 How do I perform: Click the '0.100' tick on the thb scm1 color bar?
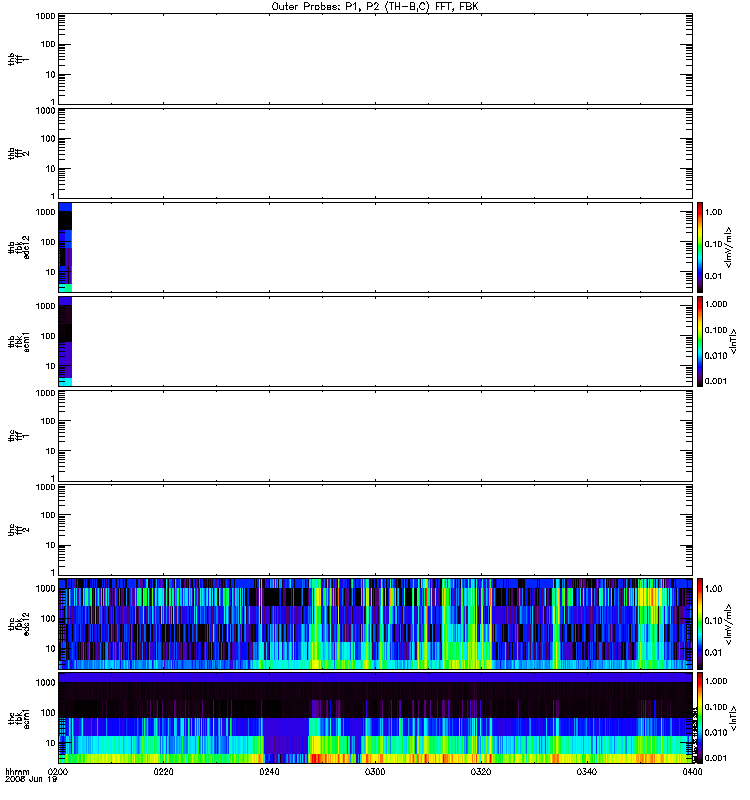716,330
